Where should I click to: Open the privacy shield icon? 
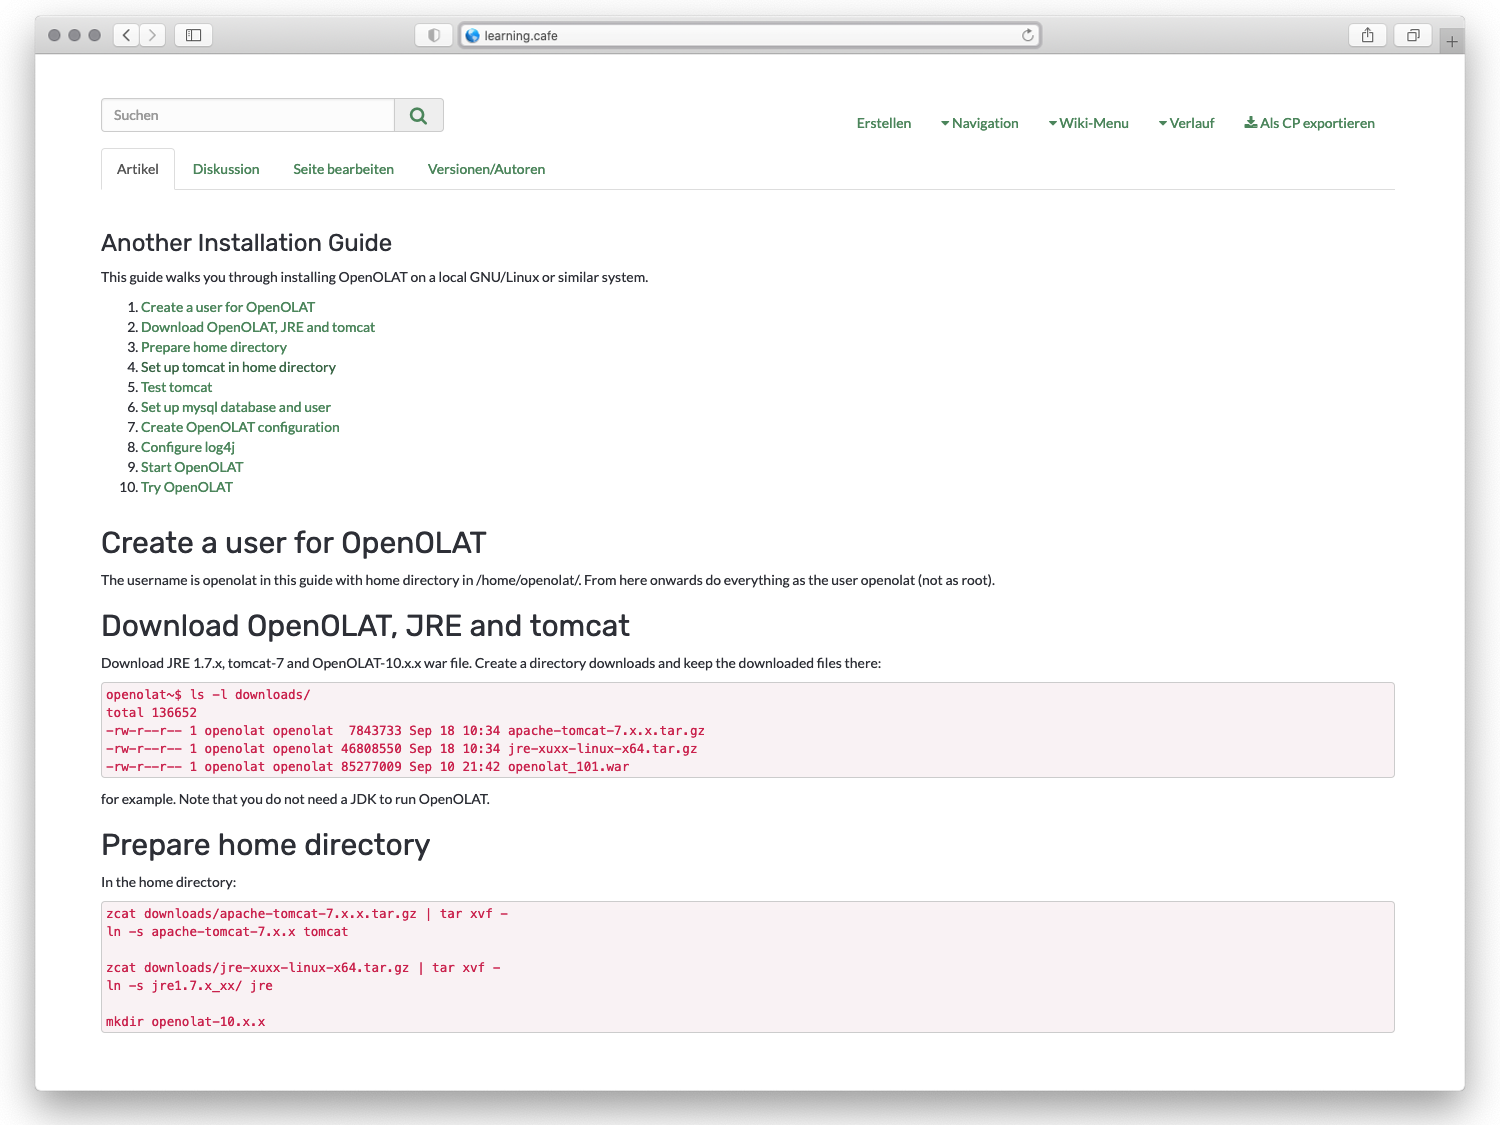pyautogui.click(x=434, y=35)
